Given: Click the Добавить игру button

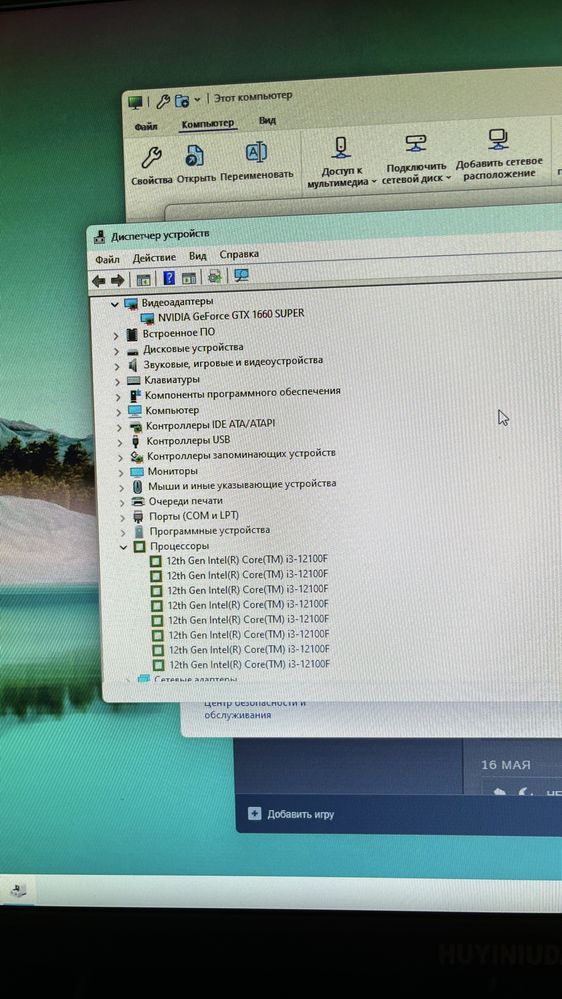Looking at the screenshot, I should [x=300, y=814].
